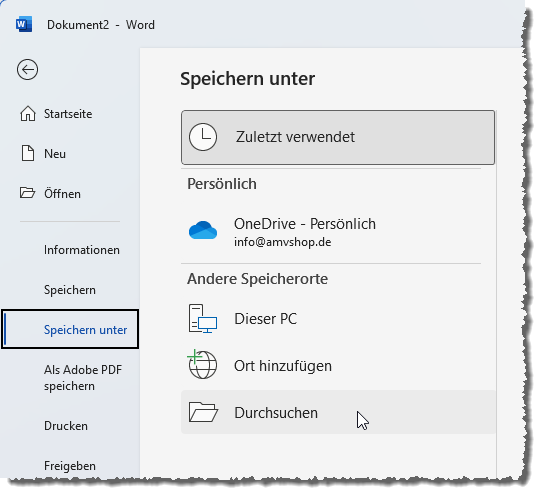
Task: Click the Andere Speicherorte section header
Action: [x=257, y=279]
